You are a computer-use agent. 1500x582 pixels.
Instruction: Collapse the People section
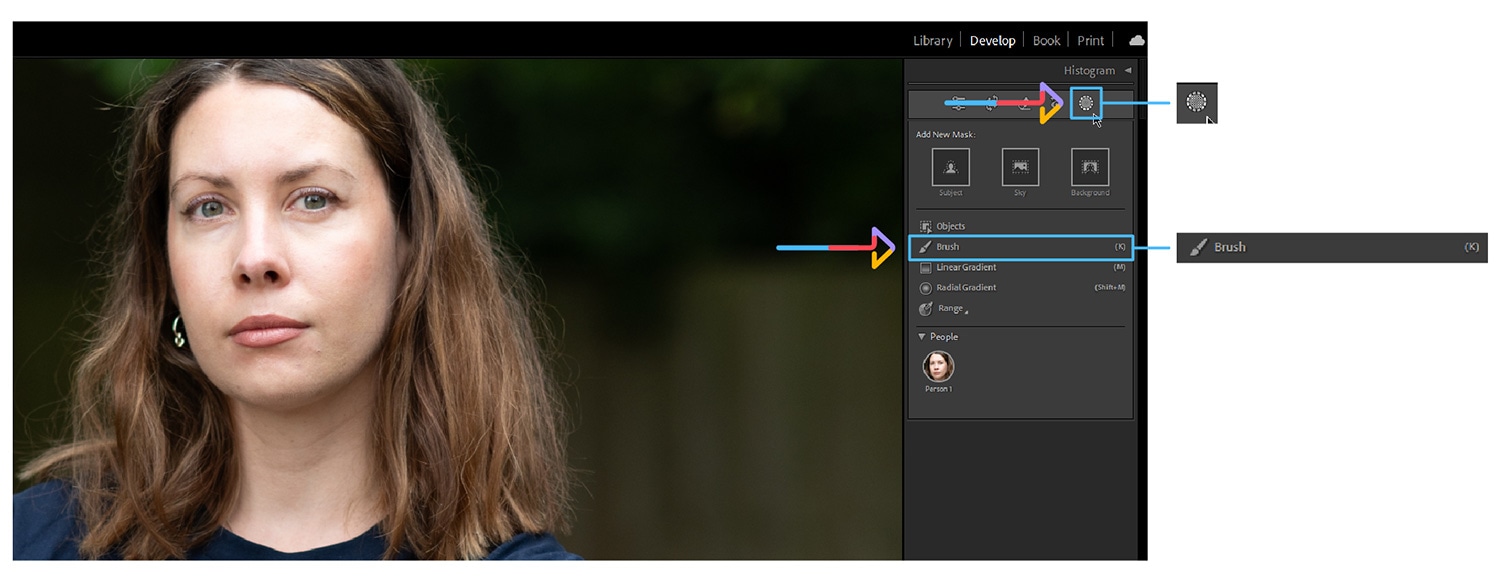(x=921, y=337)
